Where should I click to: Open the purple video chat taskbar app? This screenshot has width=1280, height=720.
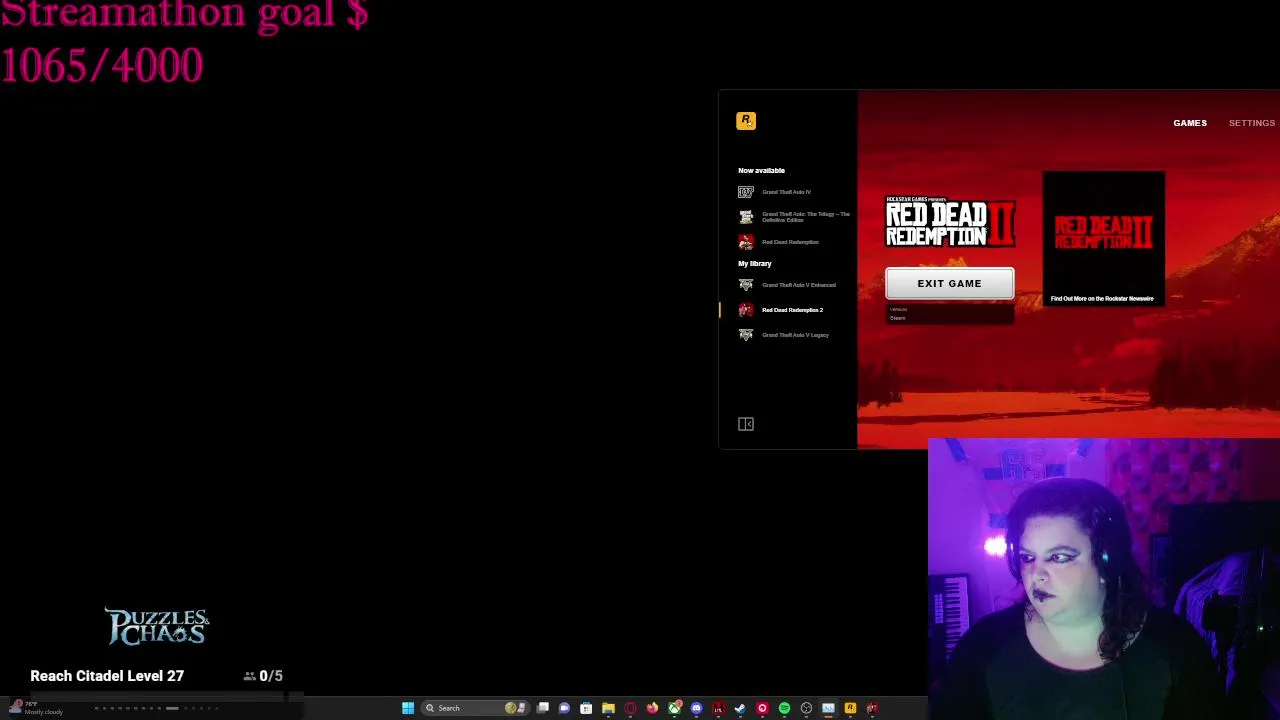[x=564, y=708]
